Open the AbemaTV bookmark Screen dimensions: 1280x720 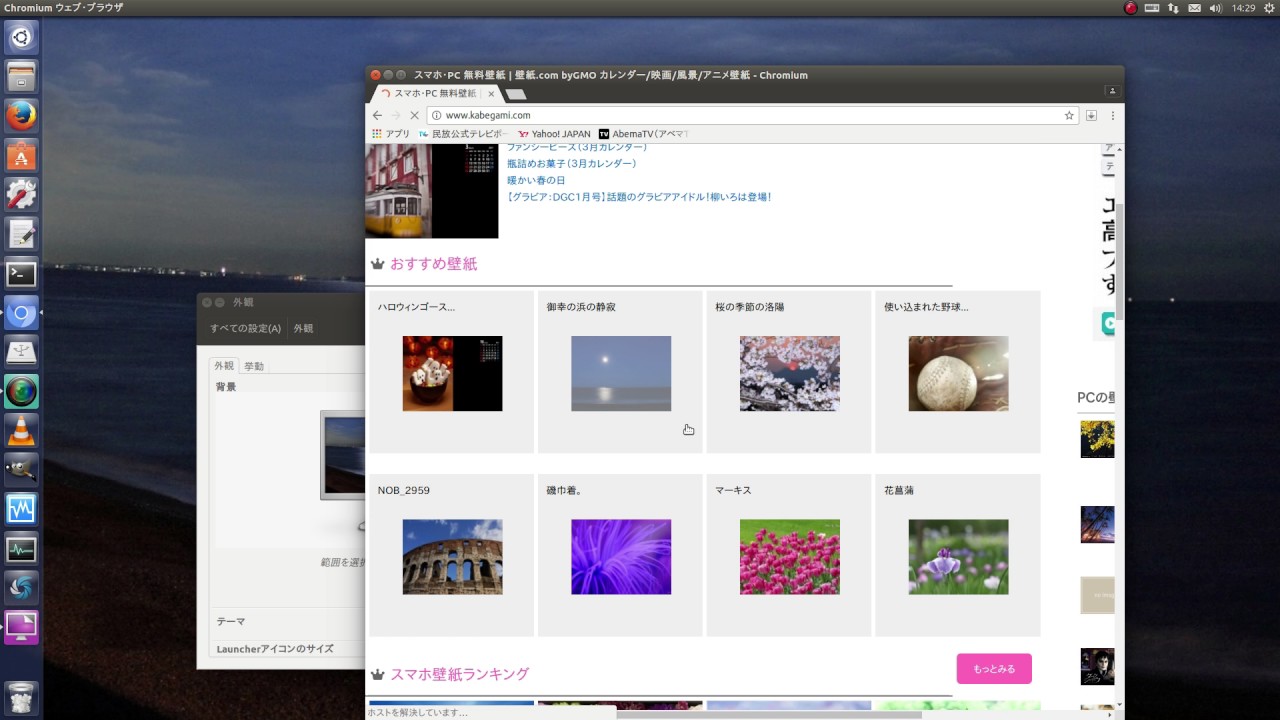coord(644,134)
